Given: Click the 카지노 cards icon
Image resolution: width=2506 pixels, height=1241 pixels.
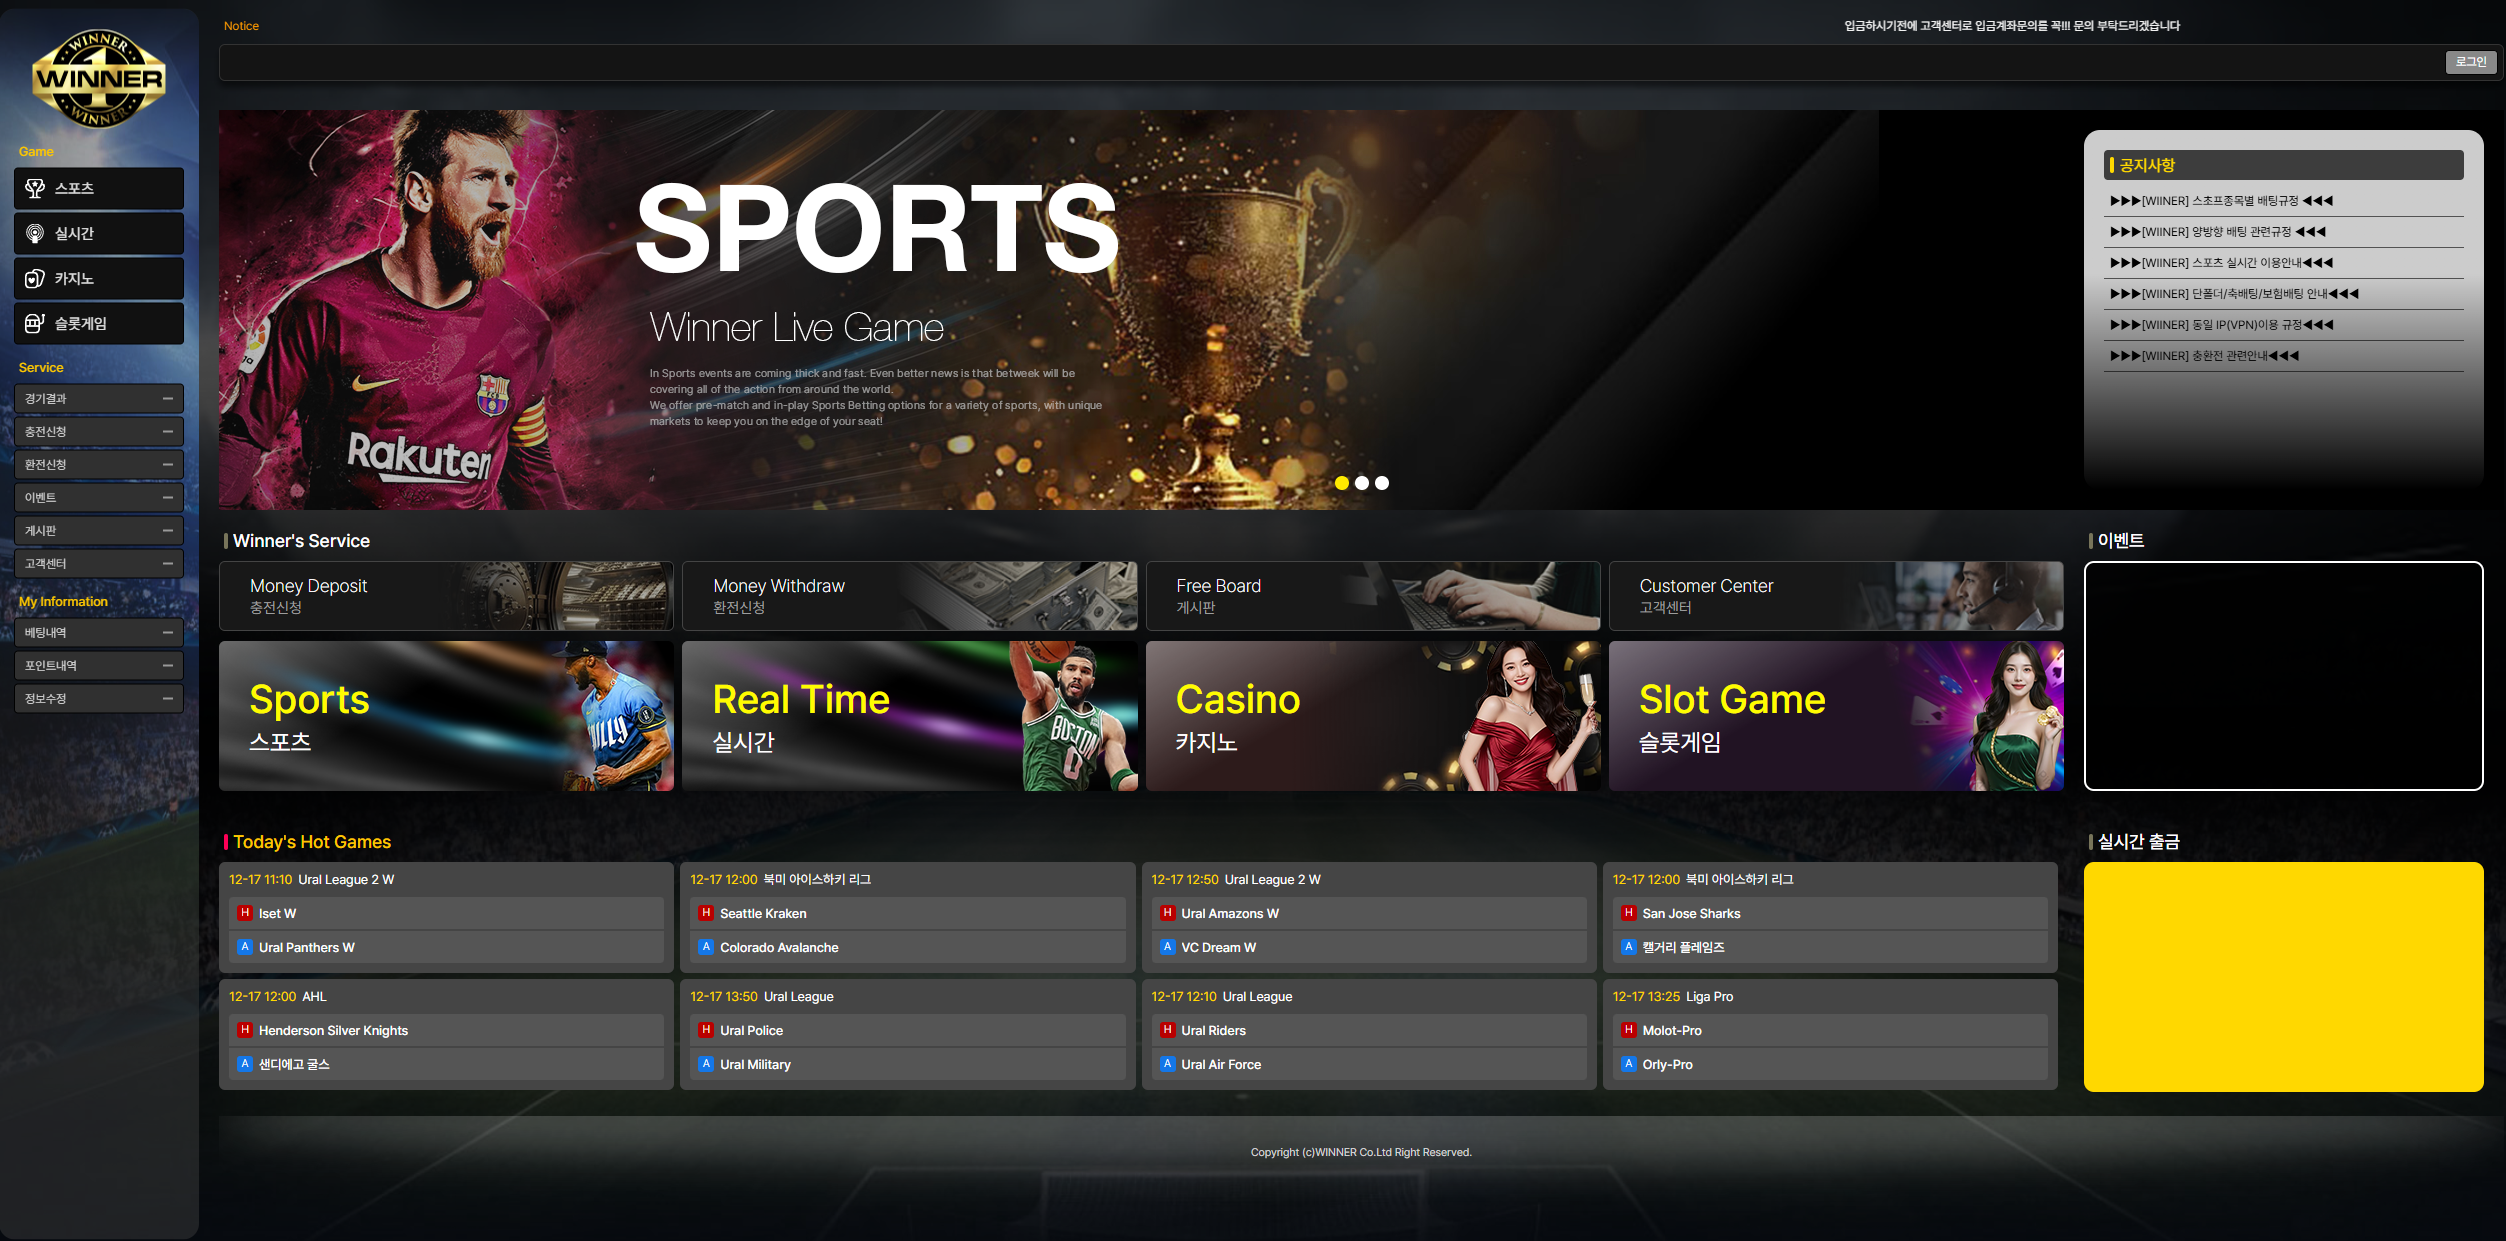Looking at the screenshot, I should coord(35,278).
